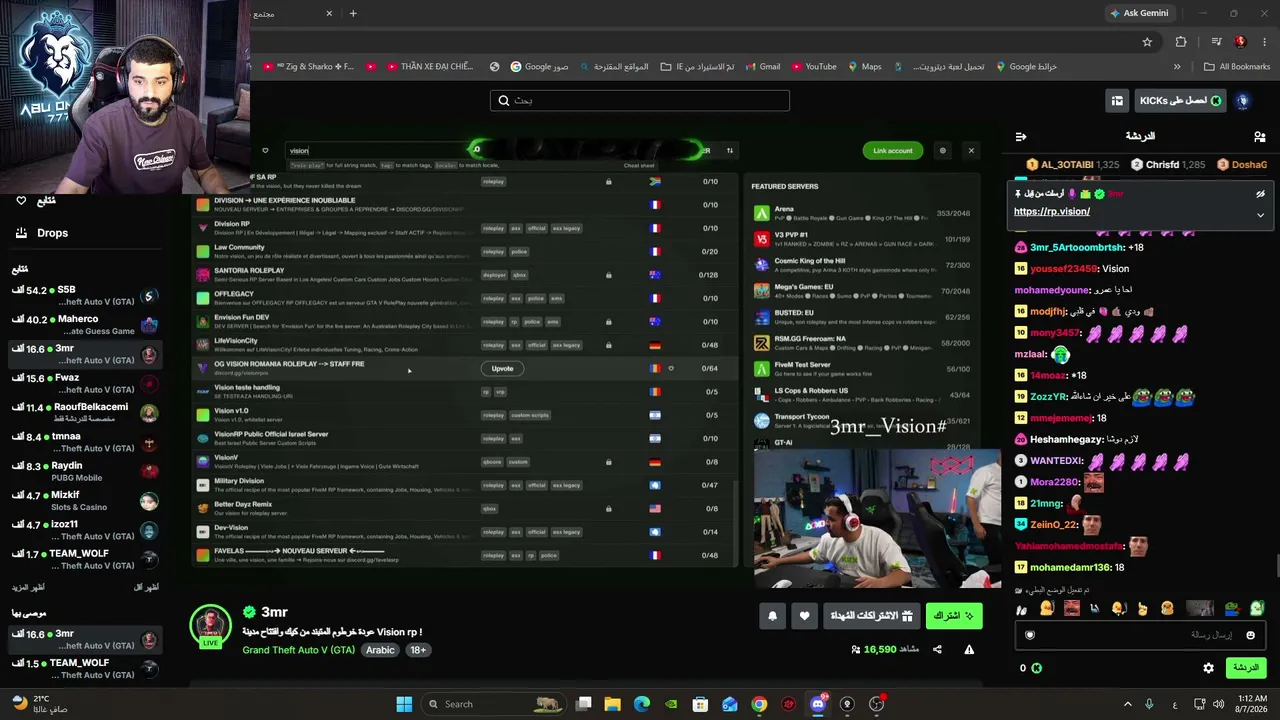Open tmnaa channel in the sidebar

[x=84, y=442]
